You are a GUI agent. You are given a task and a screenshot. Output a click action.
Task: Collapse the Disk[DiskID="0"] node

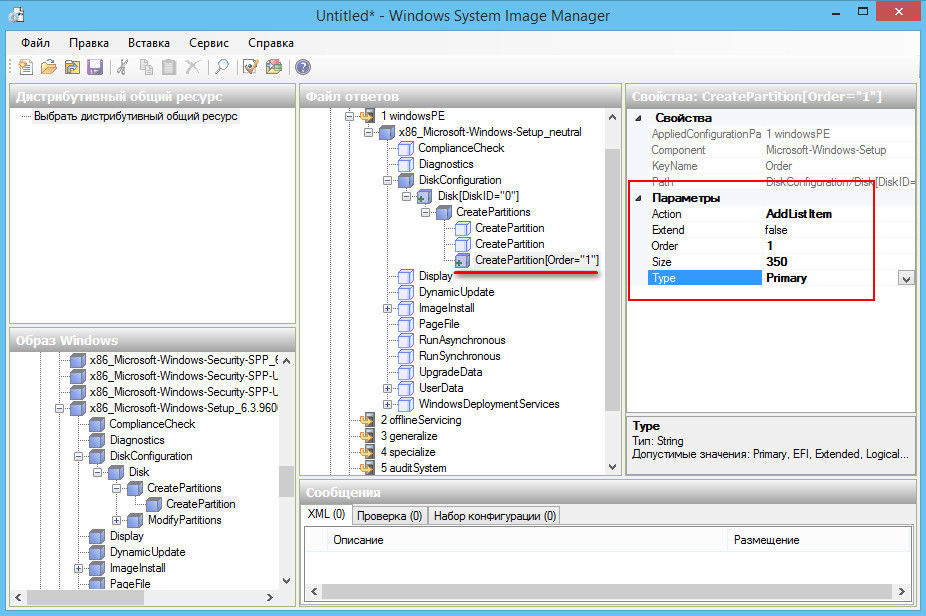[x=406, y=196]
